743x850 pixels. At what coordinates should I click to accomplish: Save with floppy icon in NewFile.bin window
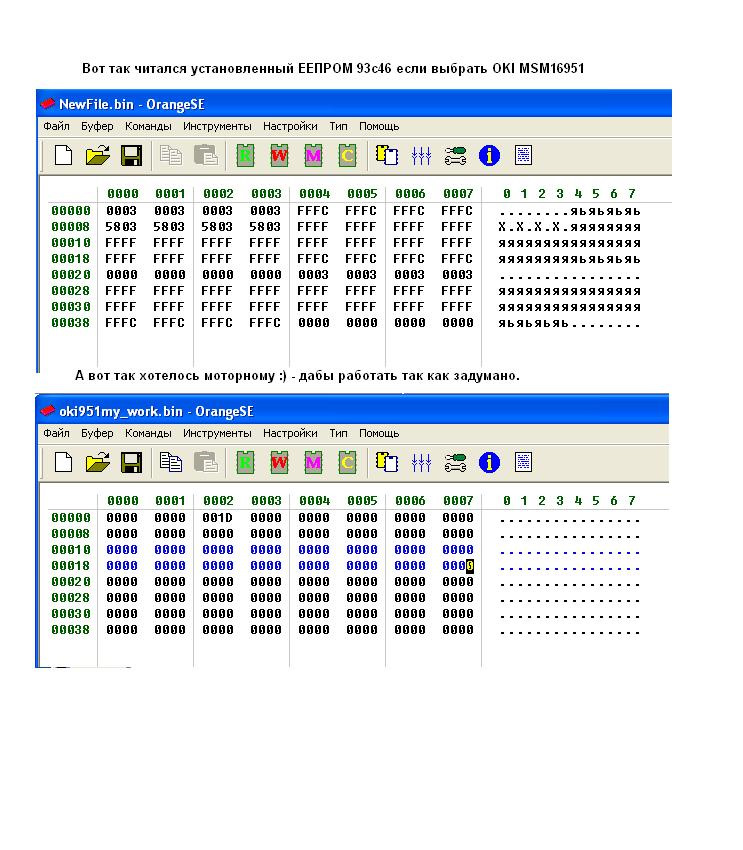pyautogui.click(x=131, y=156)
